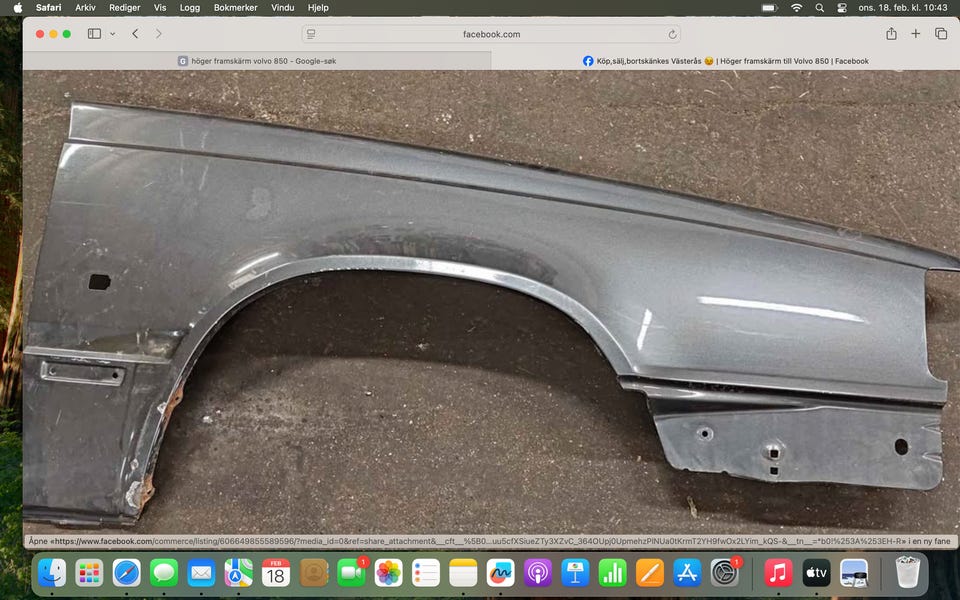Click the Wi-Fi status icon
960x600 pixels.
(x=796, y=7)
